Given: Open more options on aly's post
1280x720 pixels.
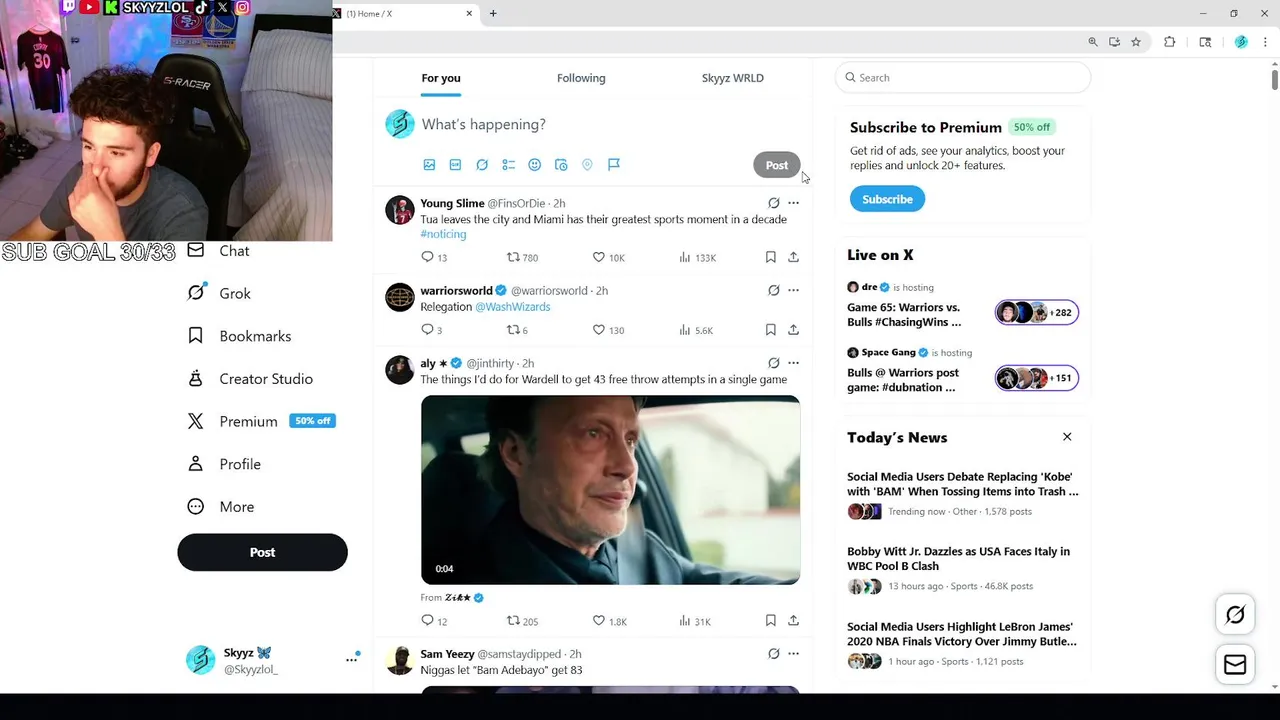Looking at the screenshot, I should 793,363.
